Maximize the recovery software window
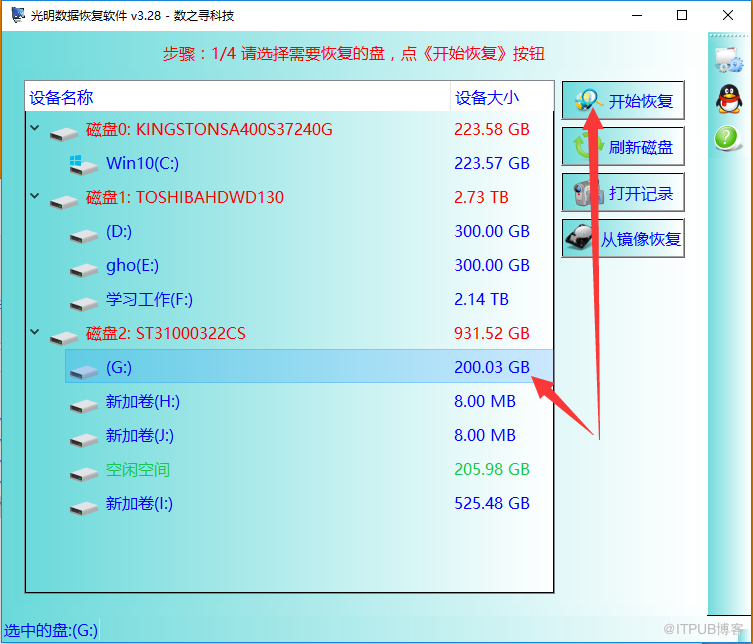Viewport: 753px width, 644px height. coord(681,15)
